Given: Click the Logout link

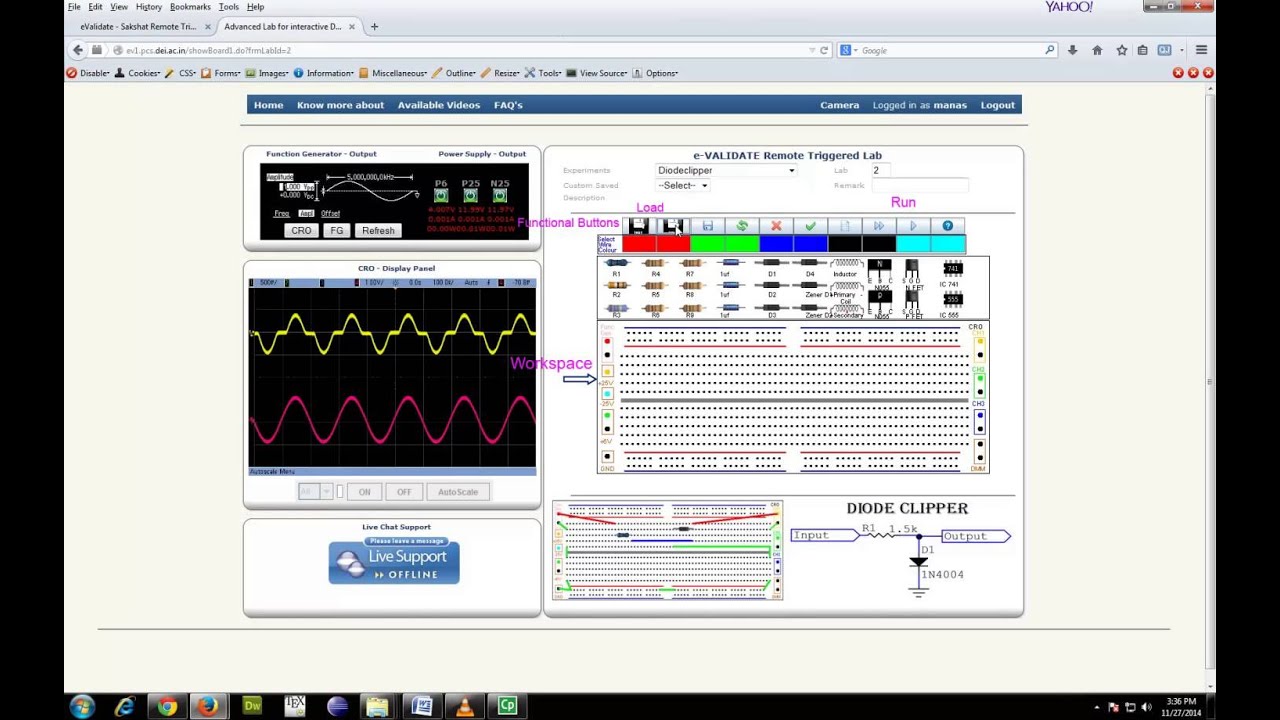Looking at the screenshot, I should pos(998,105).
